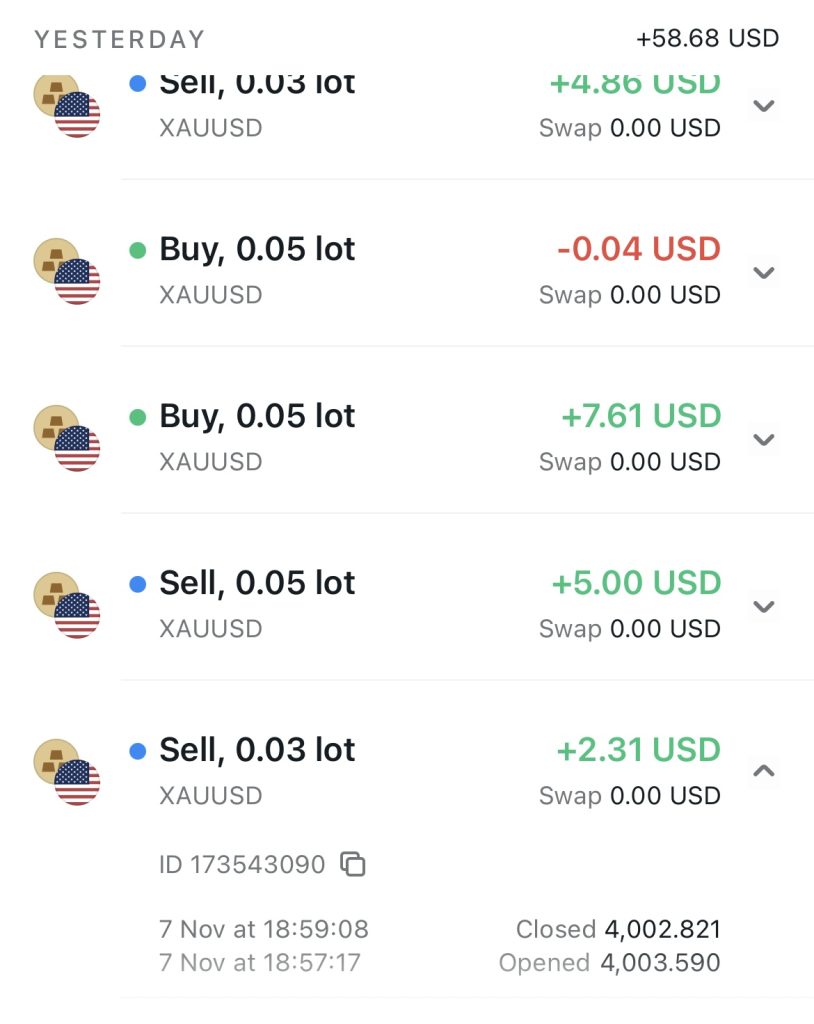Click the YESTERDAY section header
Viewport: 814px width, 1024px height.
click(120, 40)
